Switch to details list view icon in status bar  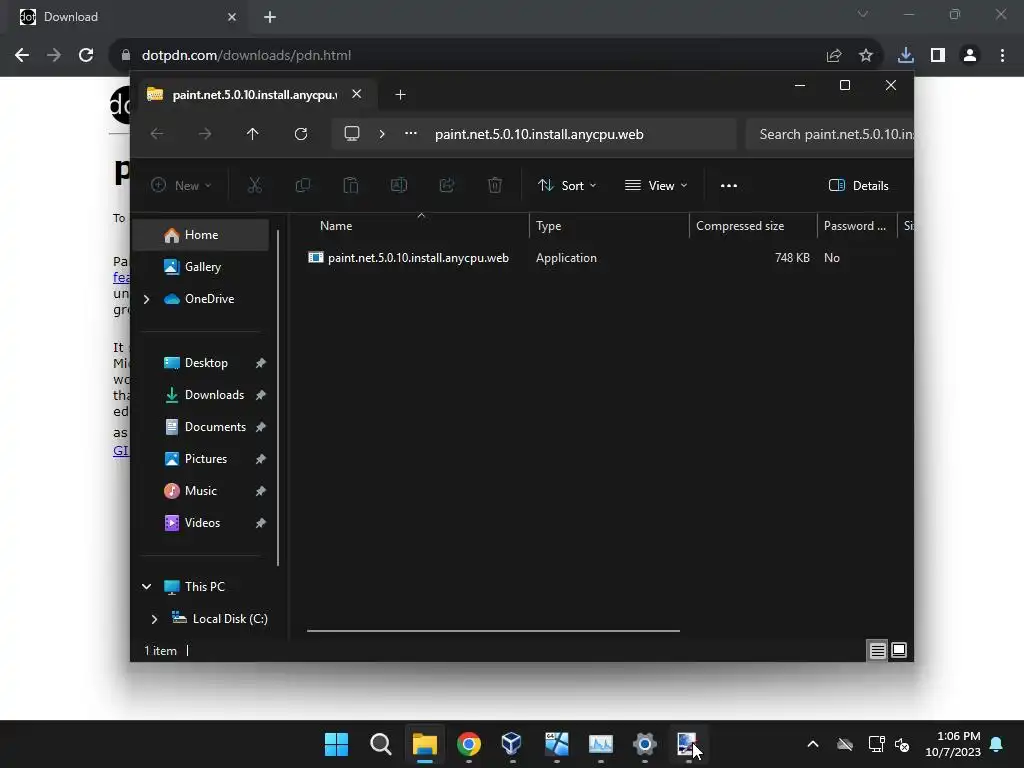click(x=877, y=650)
